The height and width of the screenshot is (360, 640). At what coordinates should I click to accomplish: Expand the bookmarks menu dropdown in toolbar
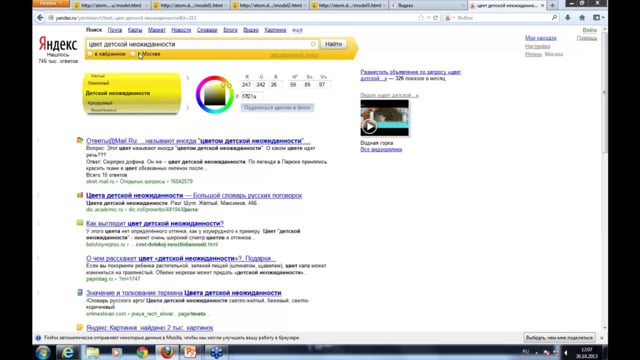point(598,18)
